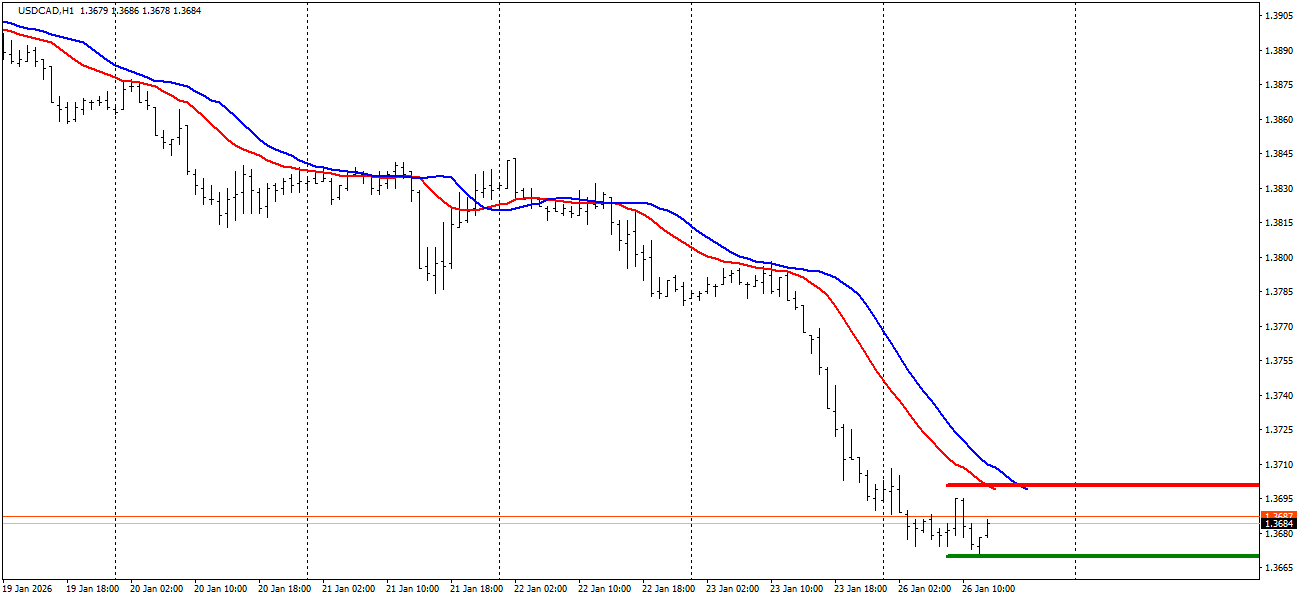Click the "26 Jan 10:00" time label

988,589
